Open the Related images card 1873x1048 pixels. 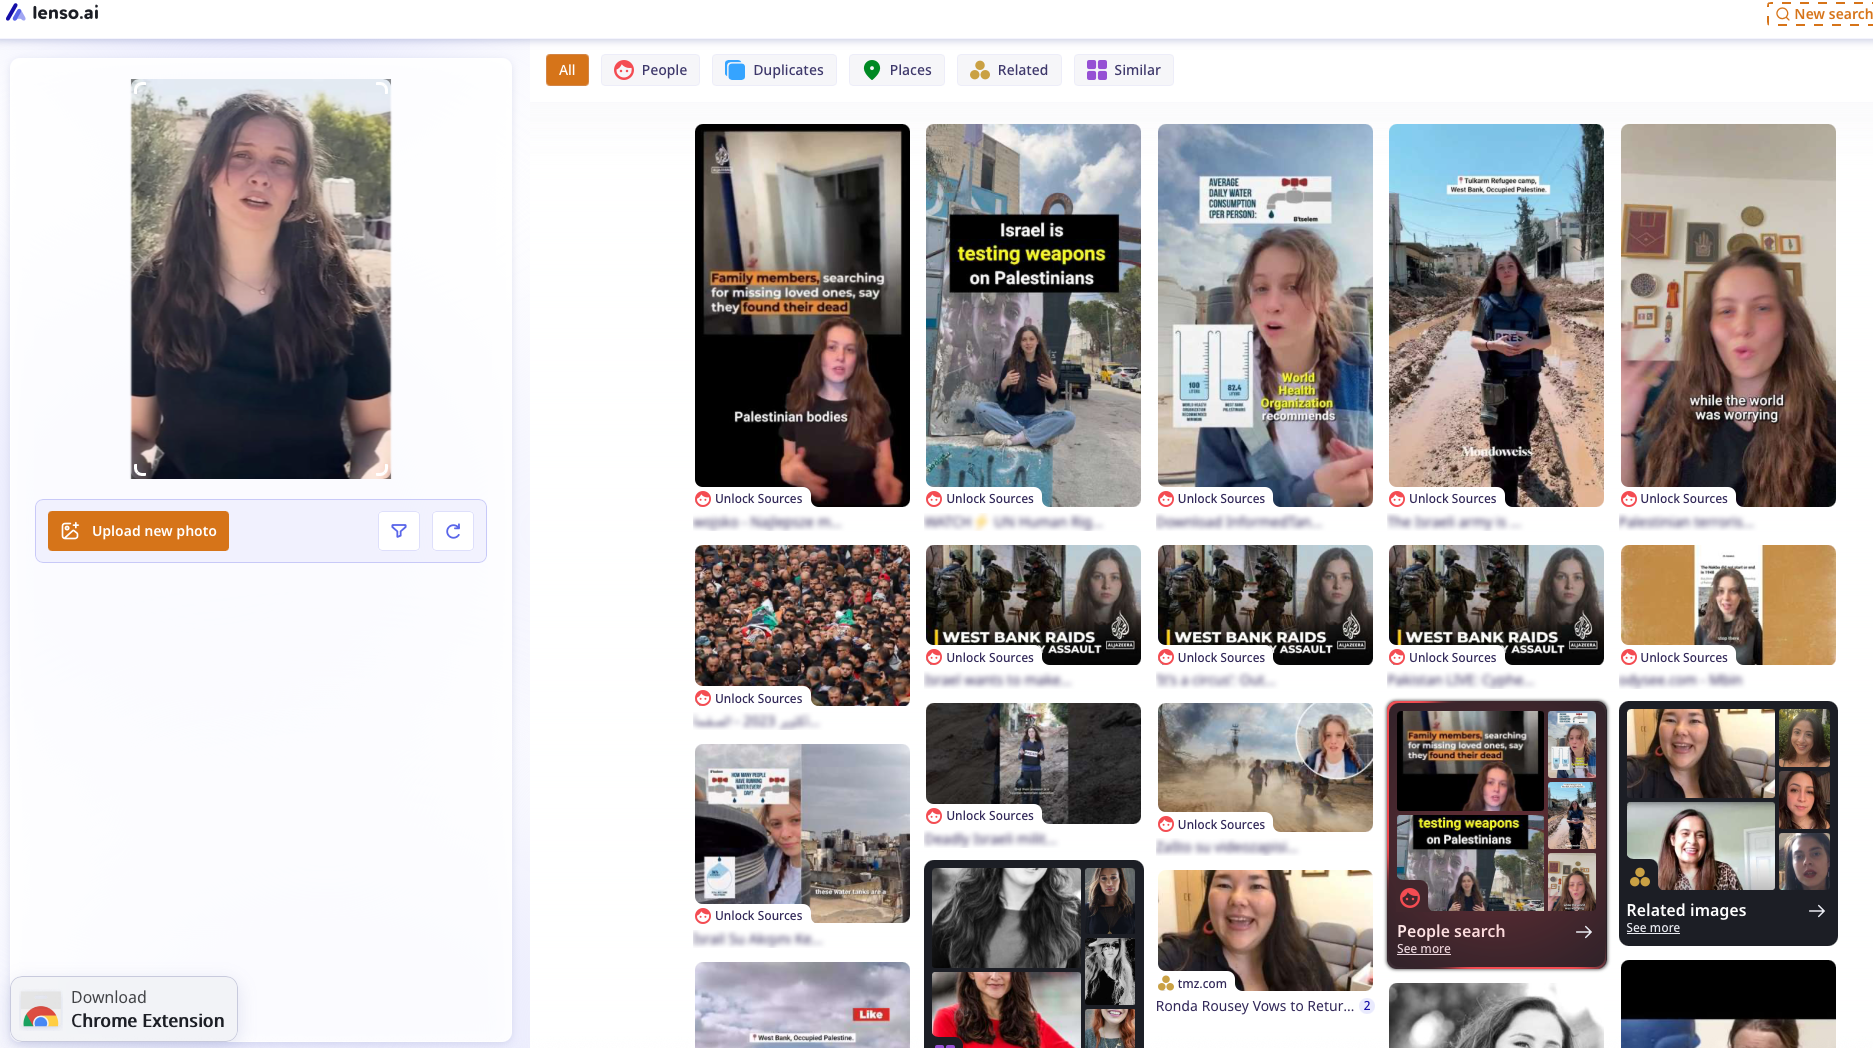tap(1728, 823)
